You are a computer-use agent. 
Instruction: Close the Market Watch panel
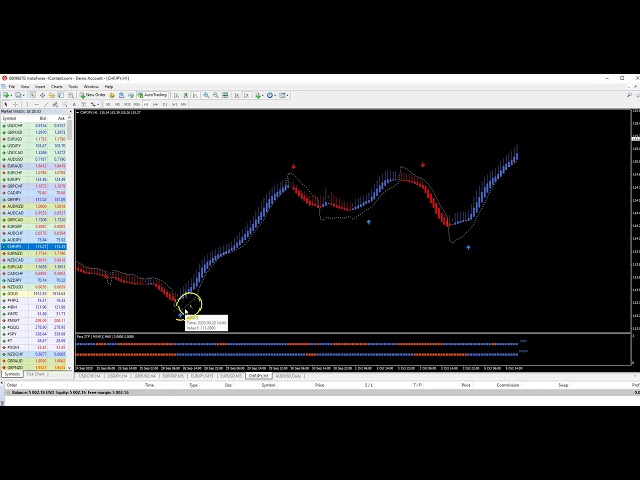[x=71, y=112]
